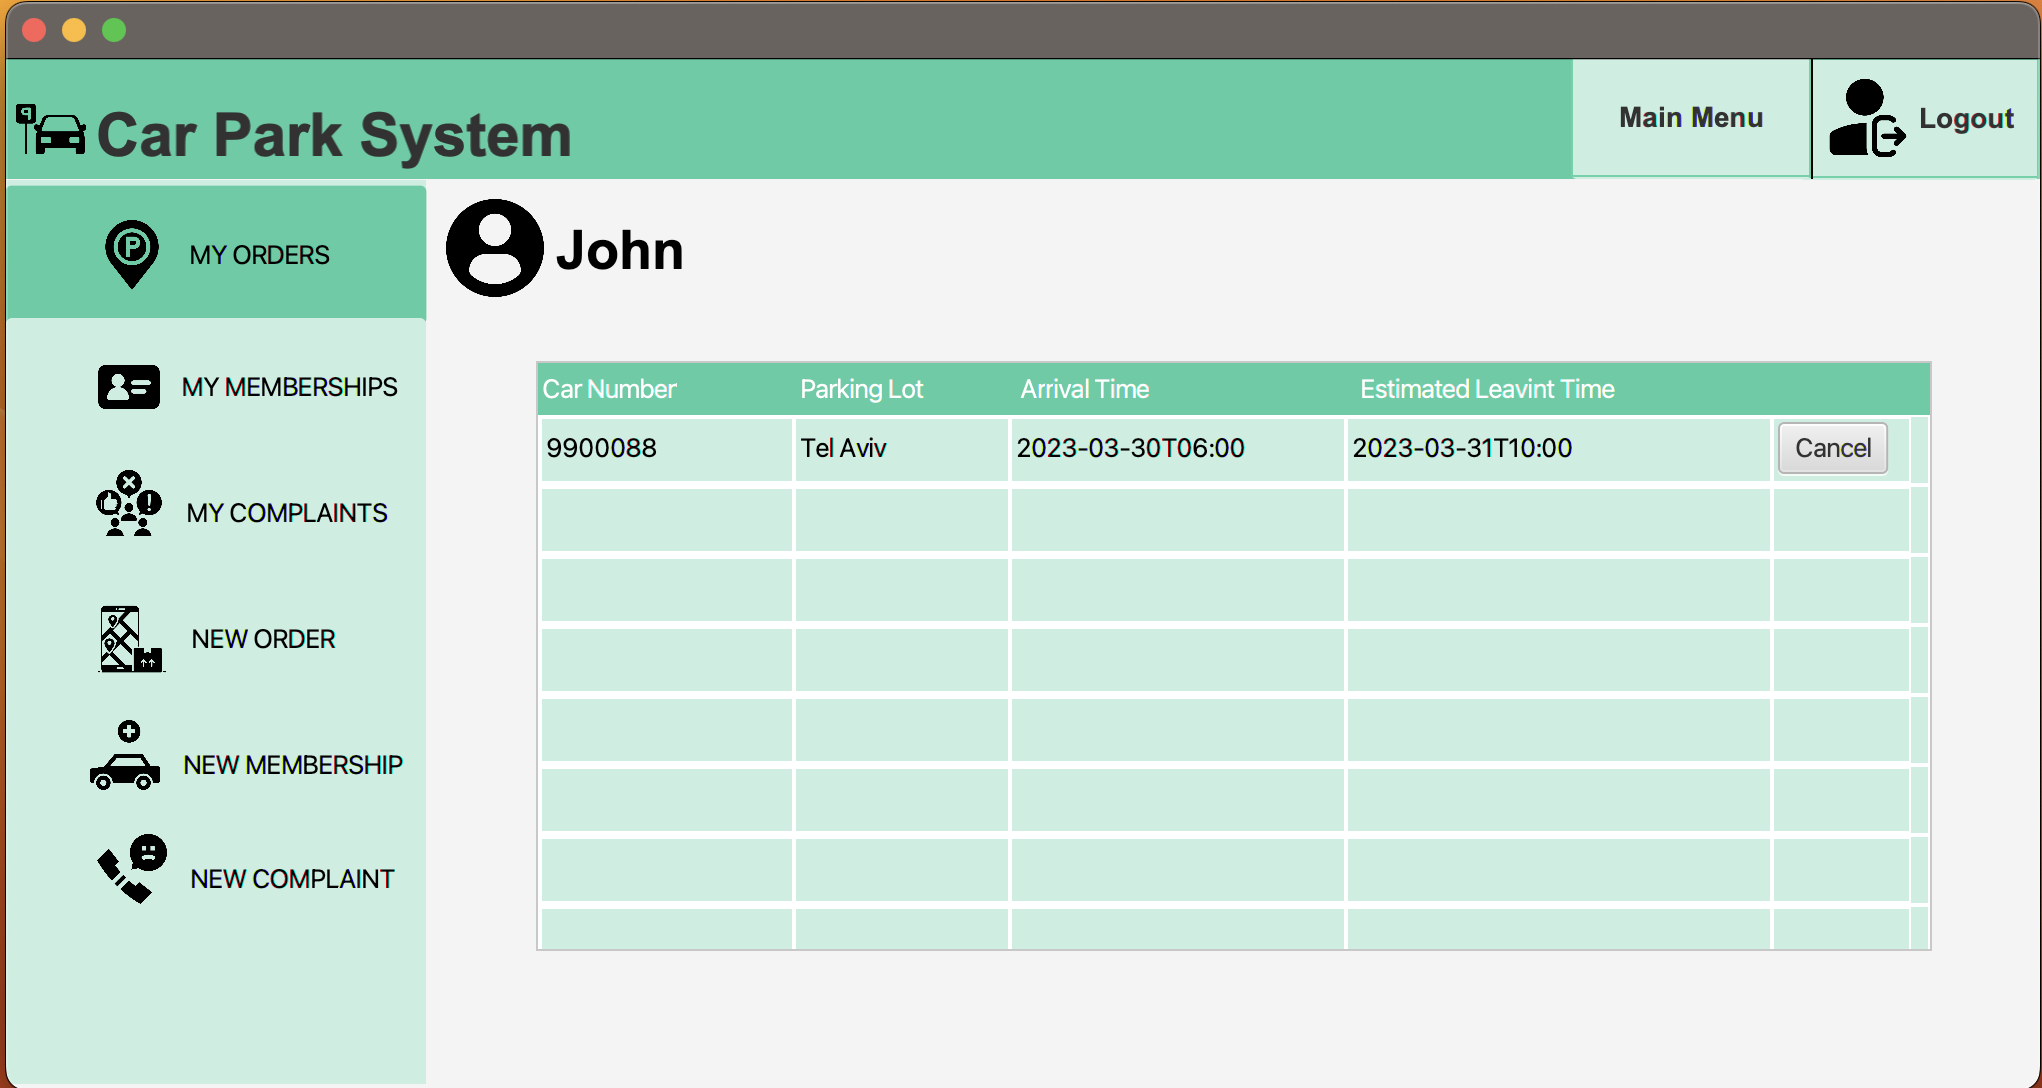This screenshot has width=2042, height=1088.
Task: Click the Car Park System logo icon
Action: [52, 130]
